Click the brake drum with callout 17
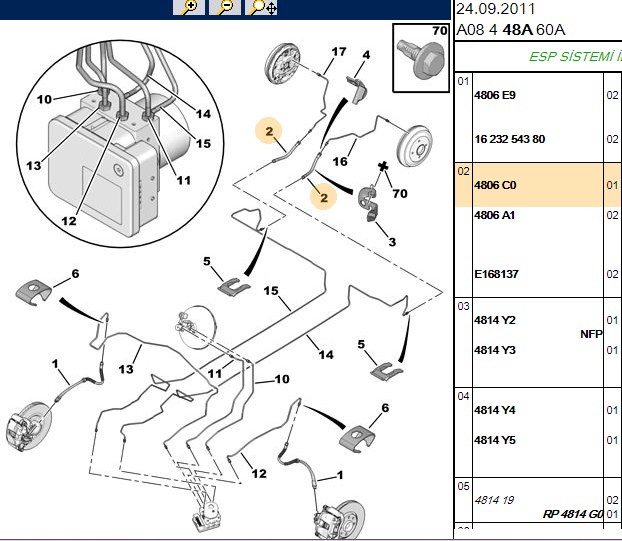Screen dimensions: 622x541 [x=281, y=64]
